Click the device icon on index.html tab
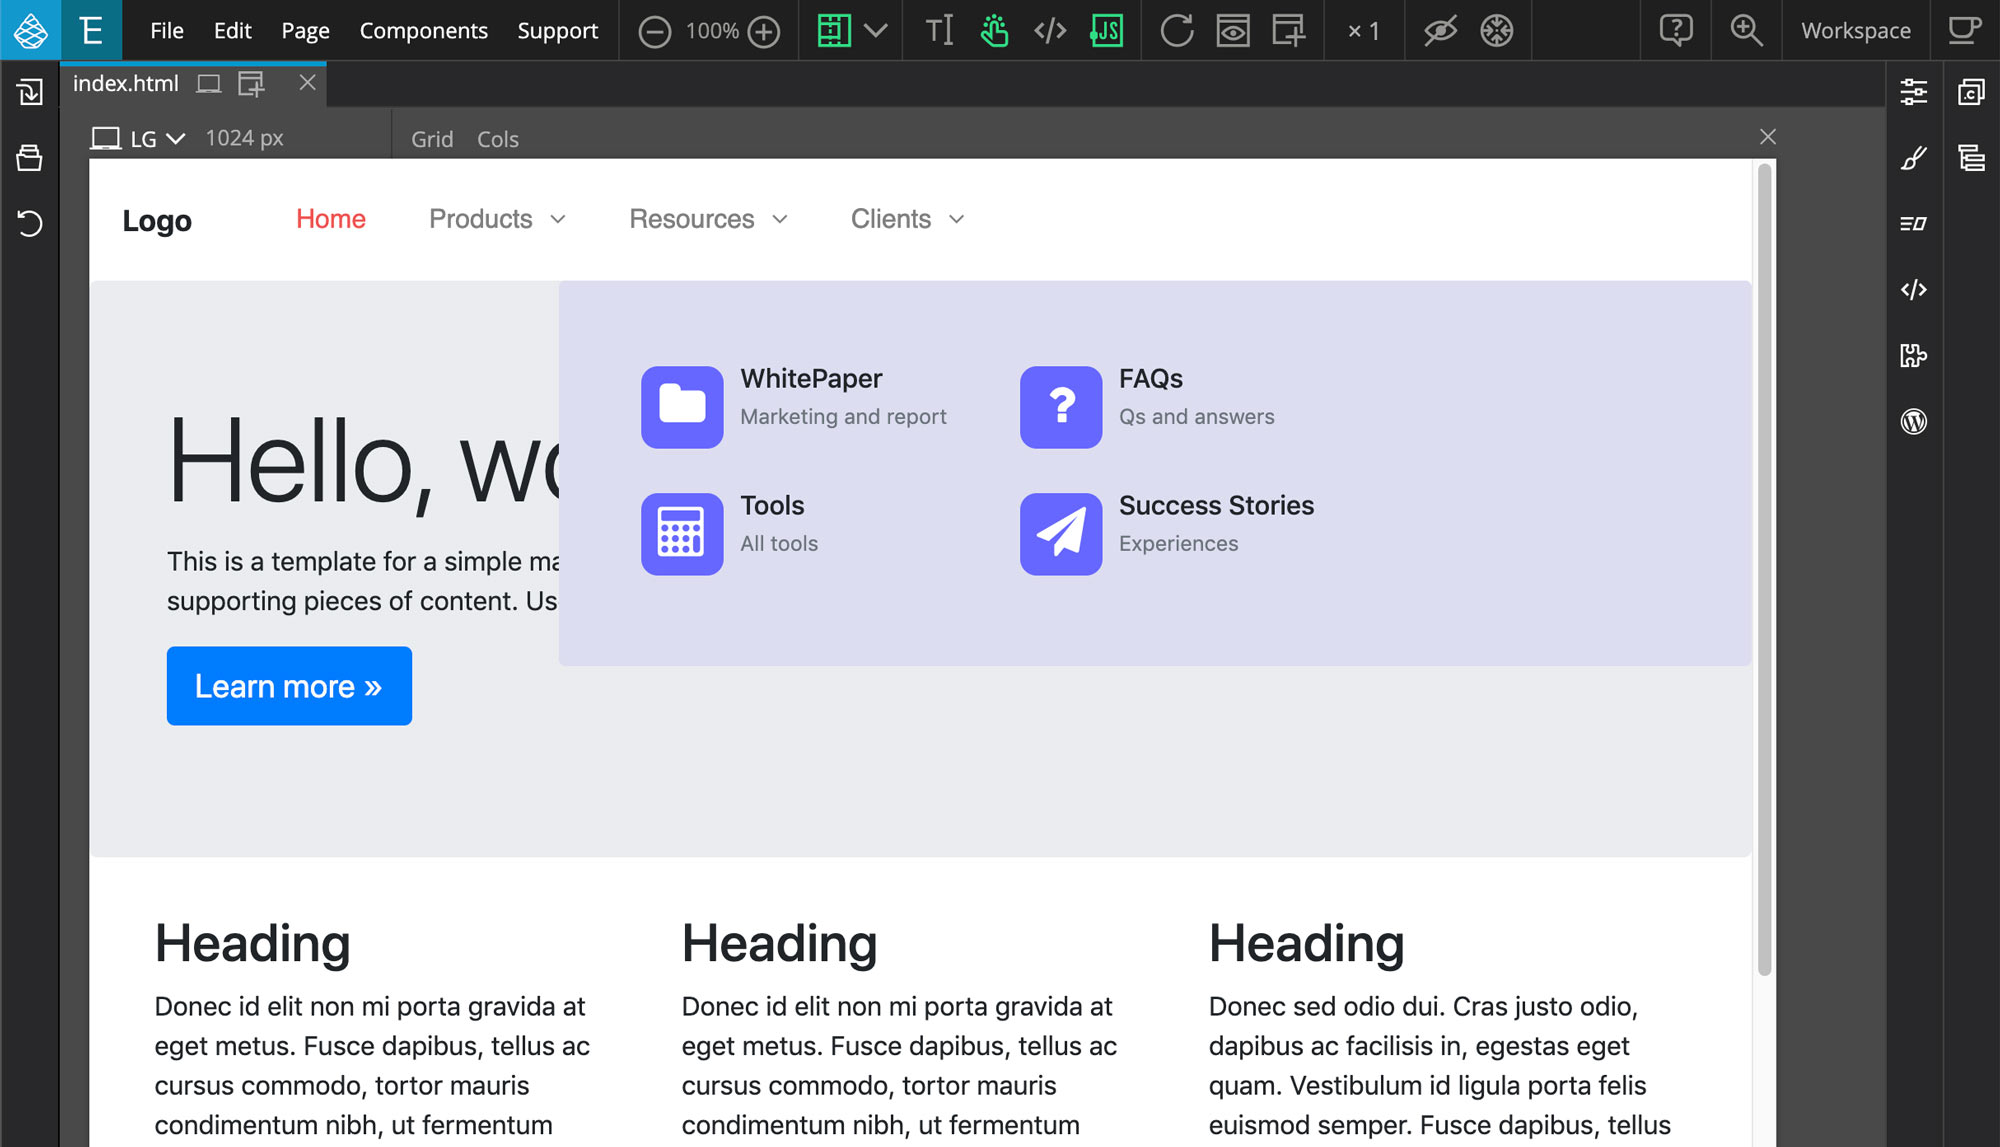Screen dimensions: 2000x1147 click(x=208, y=84)
